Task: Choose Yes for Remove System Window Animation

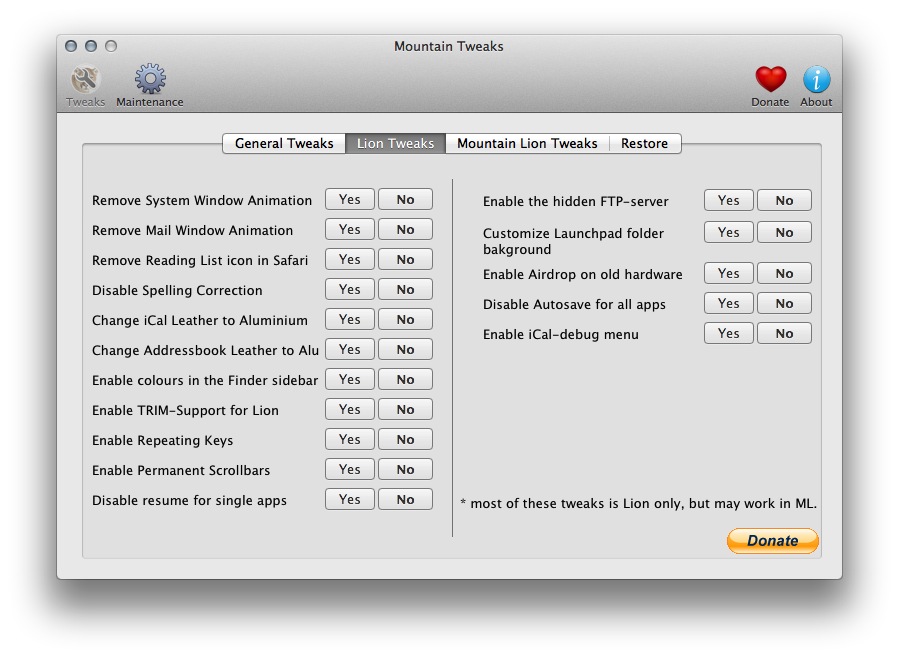Action: pyautogui.click(x=350, y=199)
